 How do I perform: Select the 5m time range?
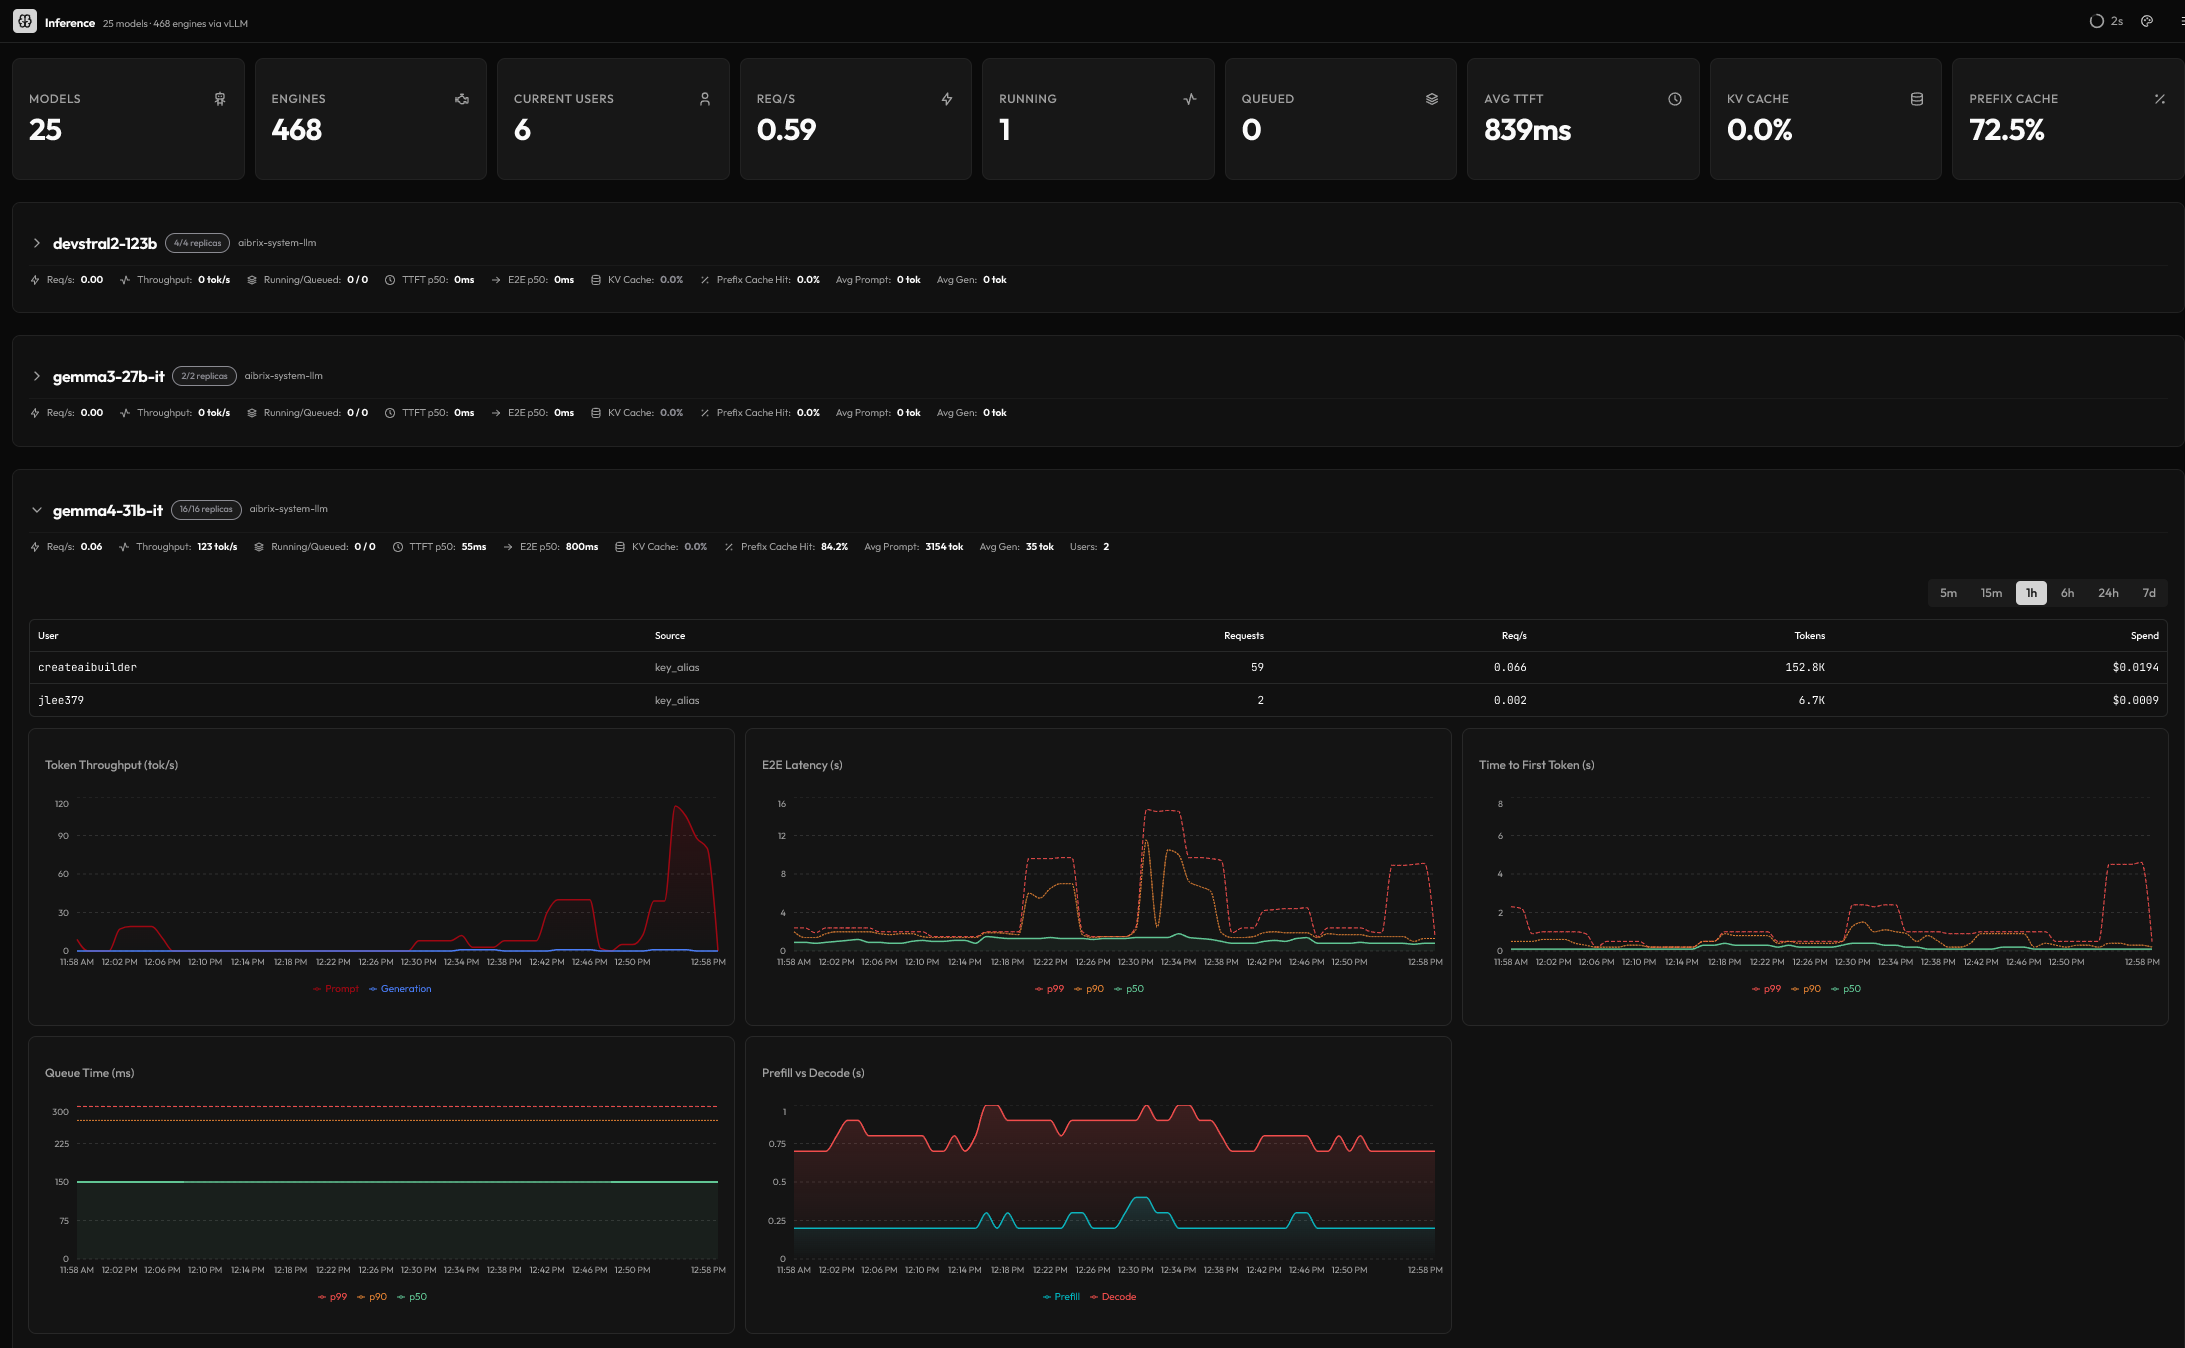pyautogui.click(x=1948, y=593)
